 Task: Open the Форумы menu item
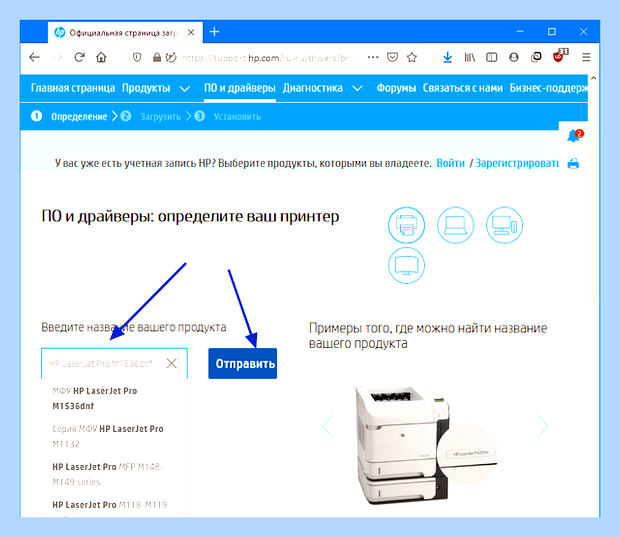(396, 88)
